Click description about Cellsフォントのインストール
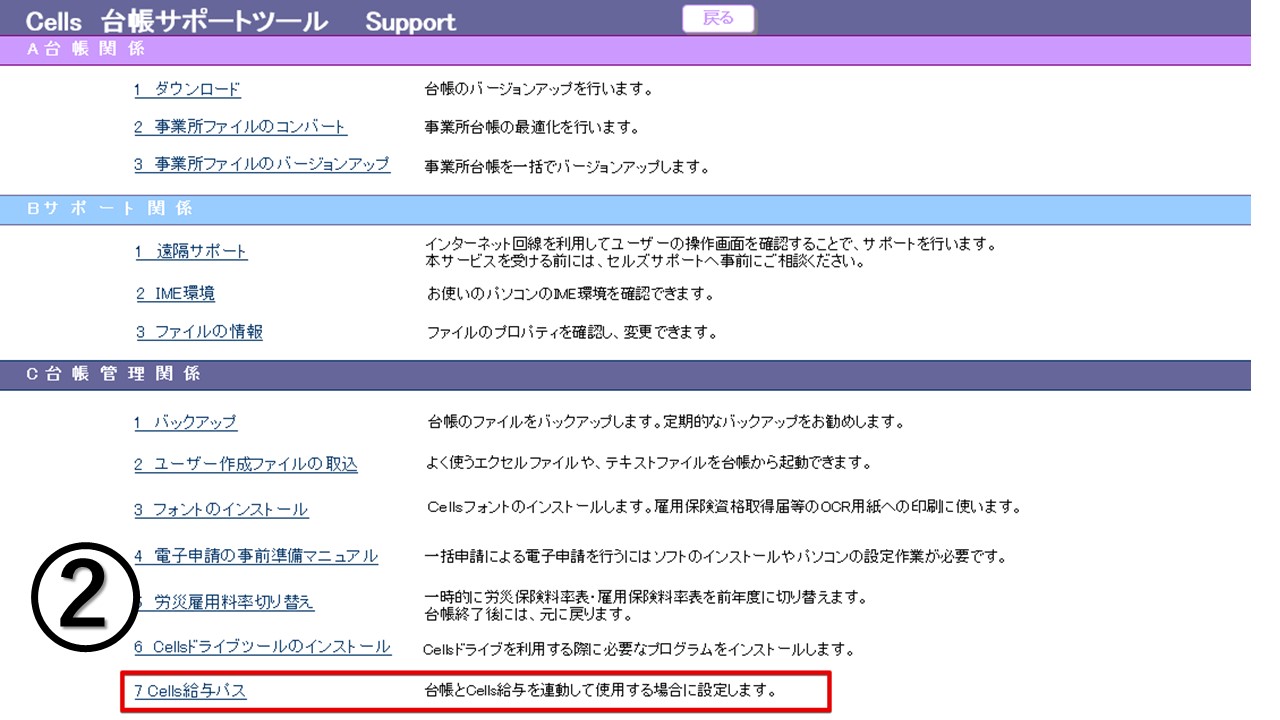Image resolution: width=1280 pixels, height=720 pixels. pyautogui.click(x=723, y=507)
